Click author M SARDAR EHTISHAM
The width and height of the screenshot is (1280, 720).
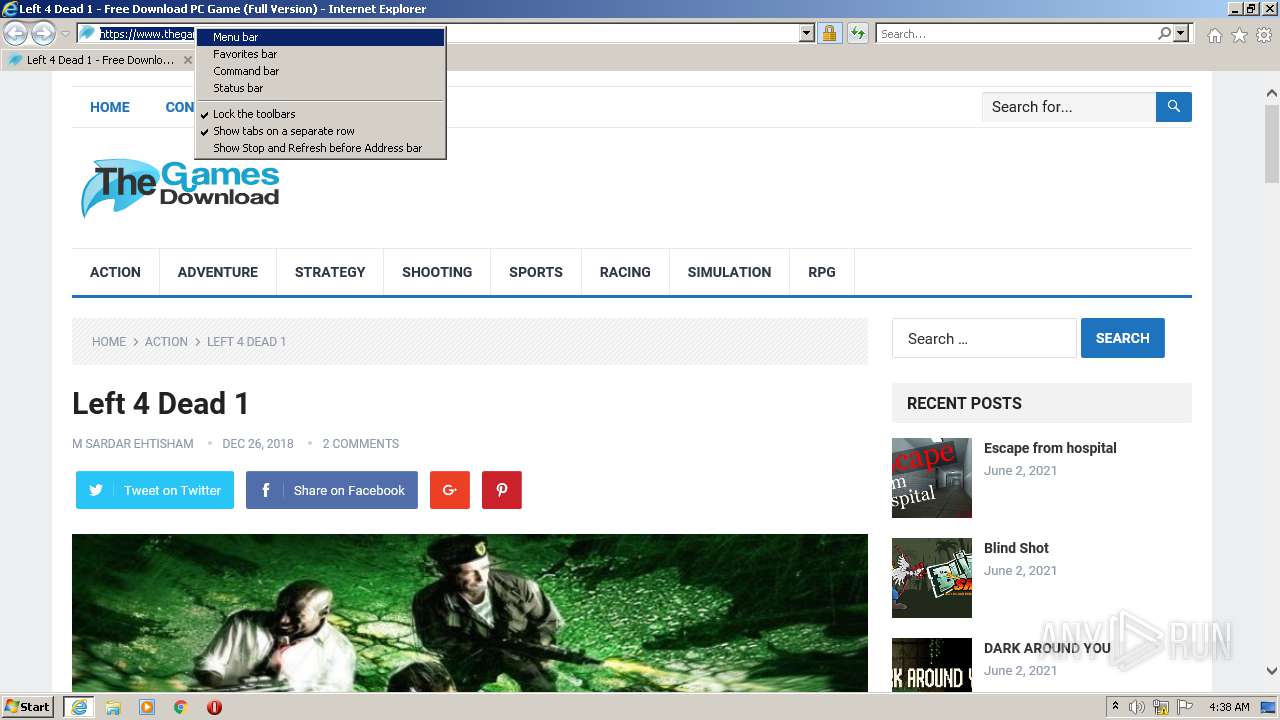tap(133, 444)
